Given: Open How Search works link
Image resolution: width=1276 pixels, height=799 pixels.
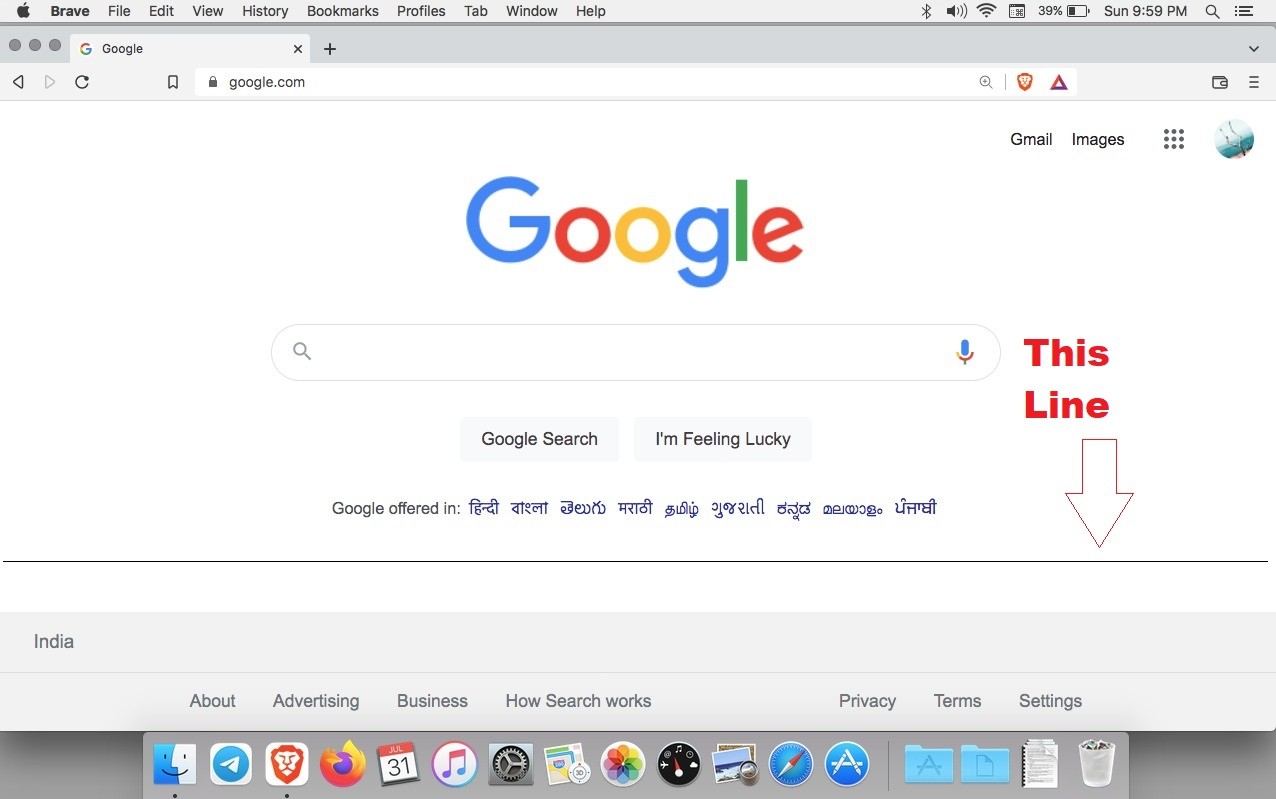Looking at the screenshot, I should [578, 701].
